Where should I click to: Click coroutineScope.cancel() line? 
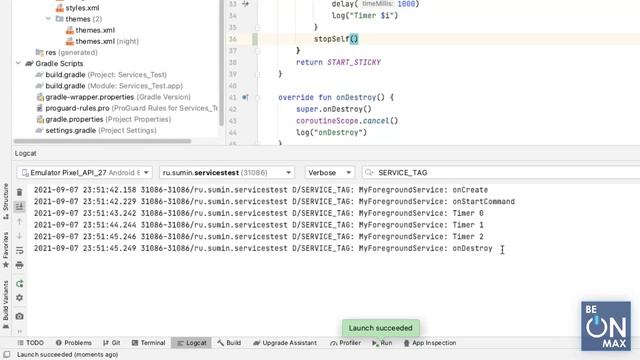click(x=347, y=121)
